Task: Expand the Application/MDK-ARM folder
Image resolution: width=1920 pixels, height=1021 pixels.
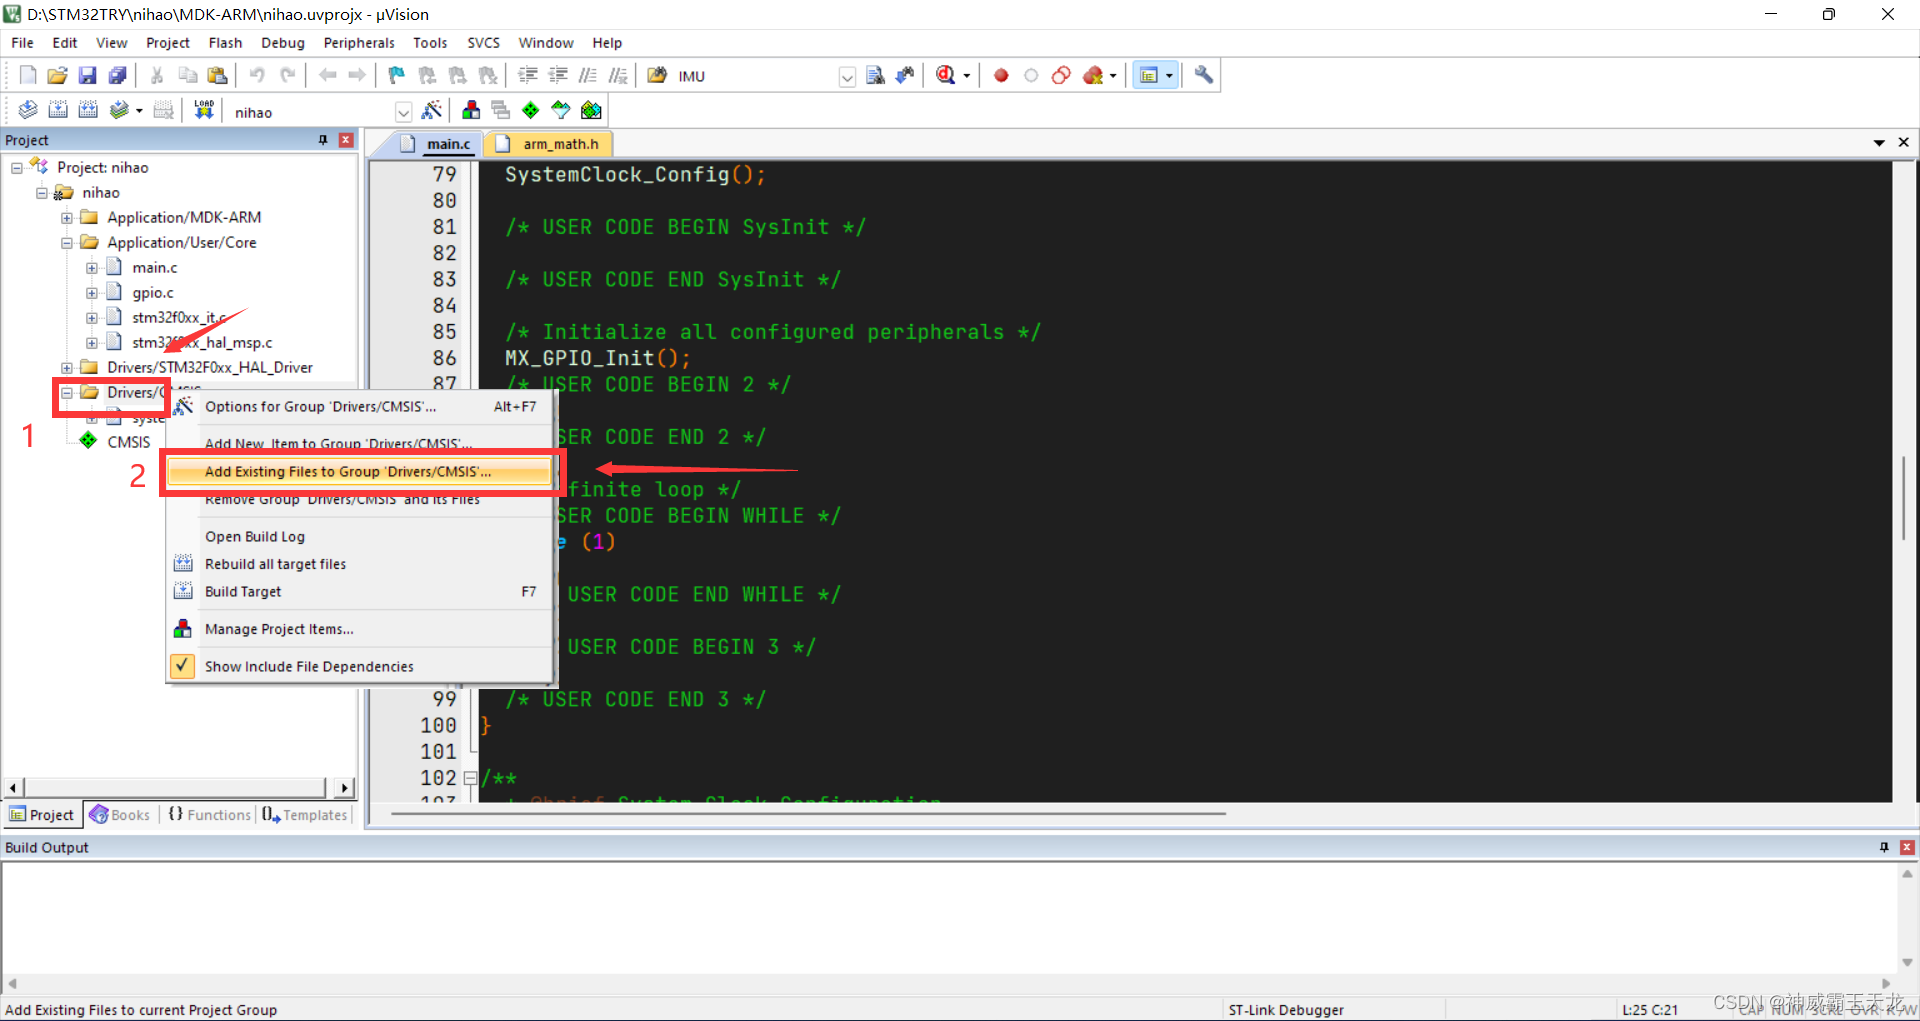Action: (67, 218)
